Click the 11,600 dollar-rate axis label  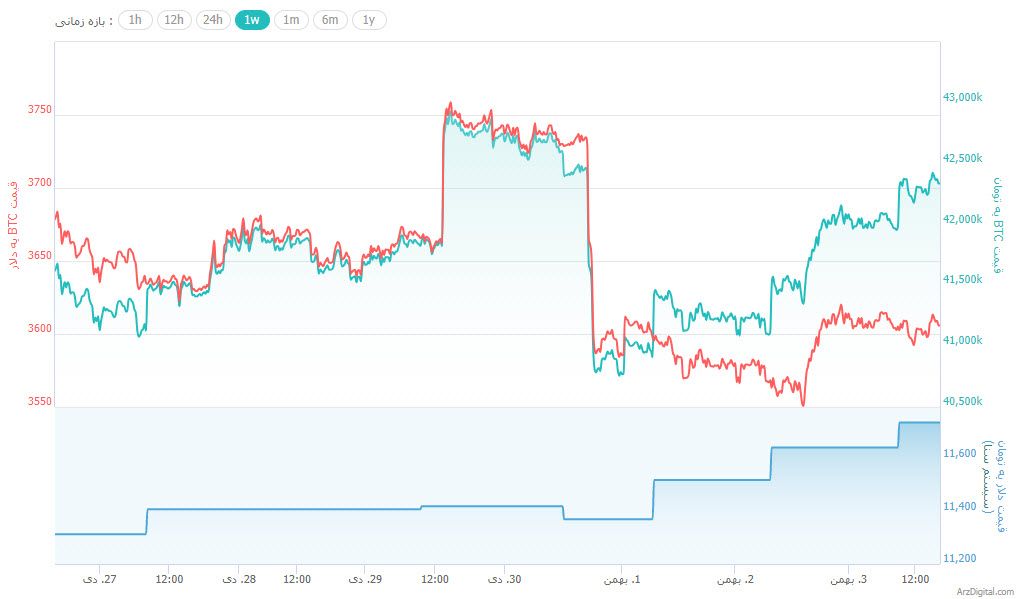[960, 454]
